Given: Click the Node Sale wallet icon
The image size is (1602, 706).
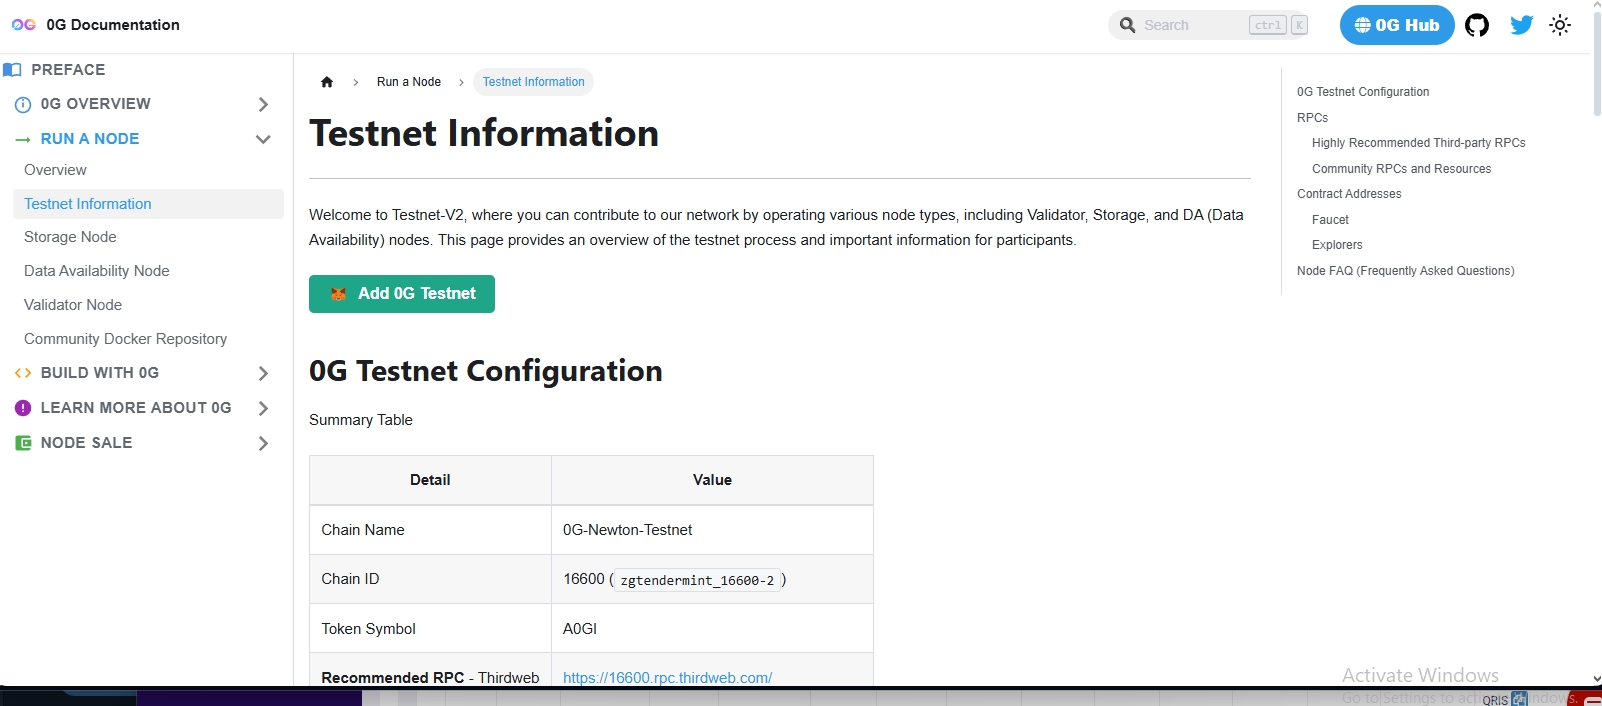Looking at the screenshot, I should pyautogui.click(x=23, y=443).
